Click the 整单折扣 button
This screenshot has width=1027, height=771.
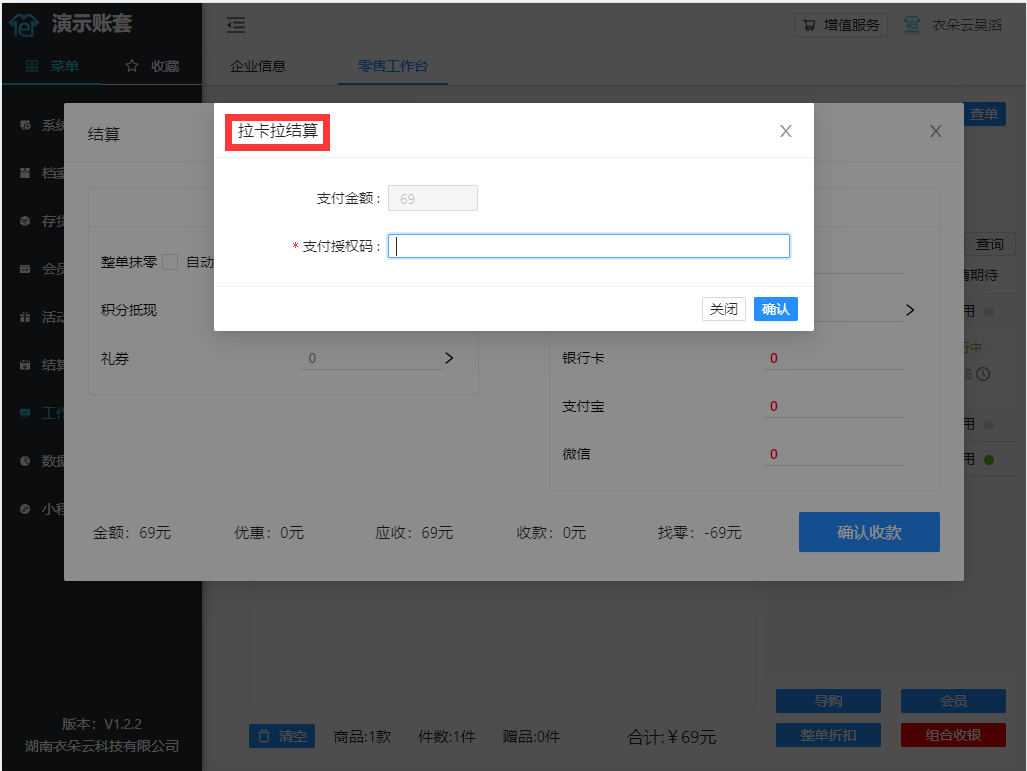[829, 735]
